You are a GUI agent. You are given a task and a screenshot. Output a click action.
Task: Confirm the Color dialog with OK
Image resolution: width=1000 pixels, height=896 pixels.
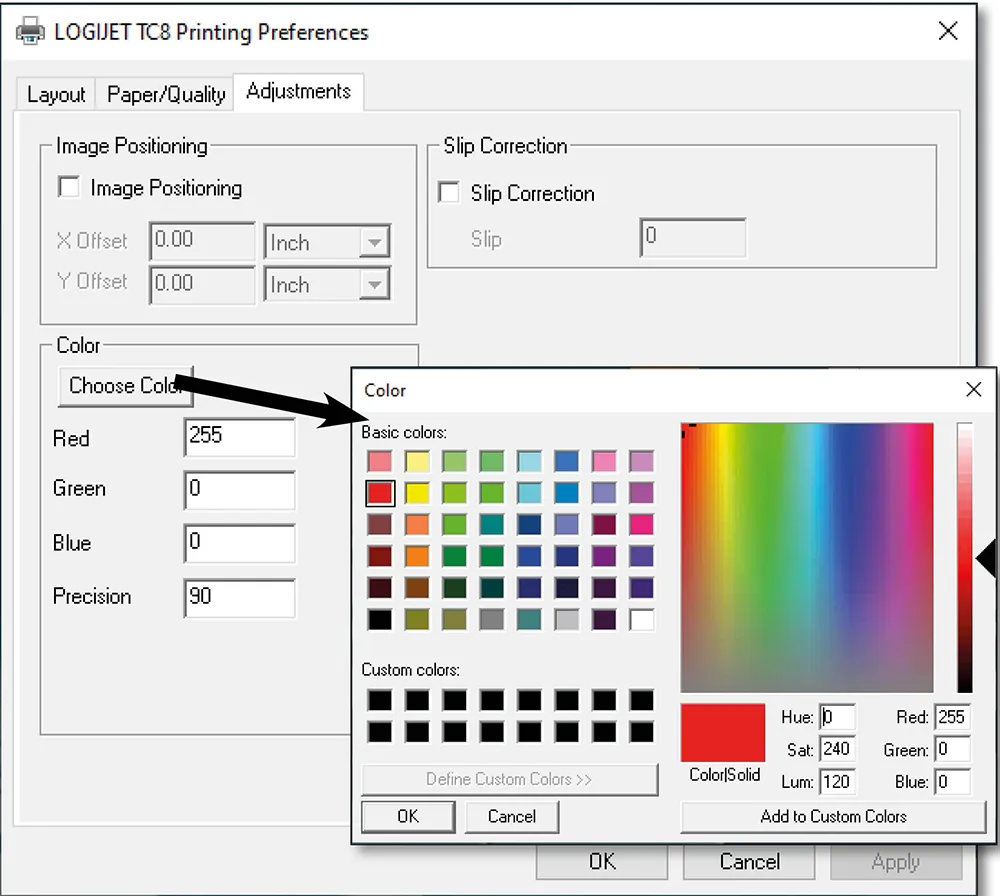coord(408,817)
